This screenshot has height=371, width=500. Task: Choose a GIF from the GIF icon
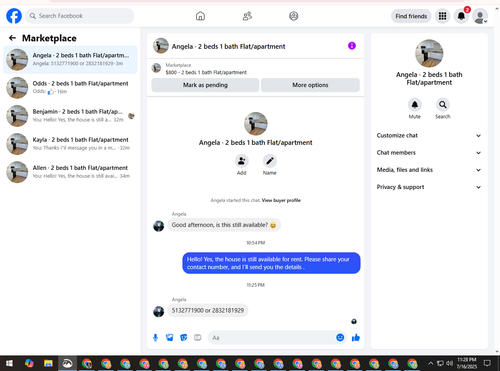pyautogui.click(x=198, y=338)
